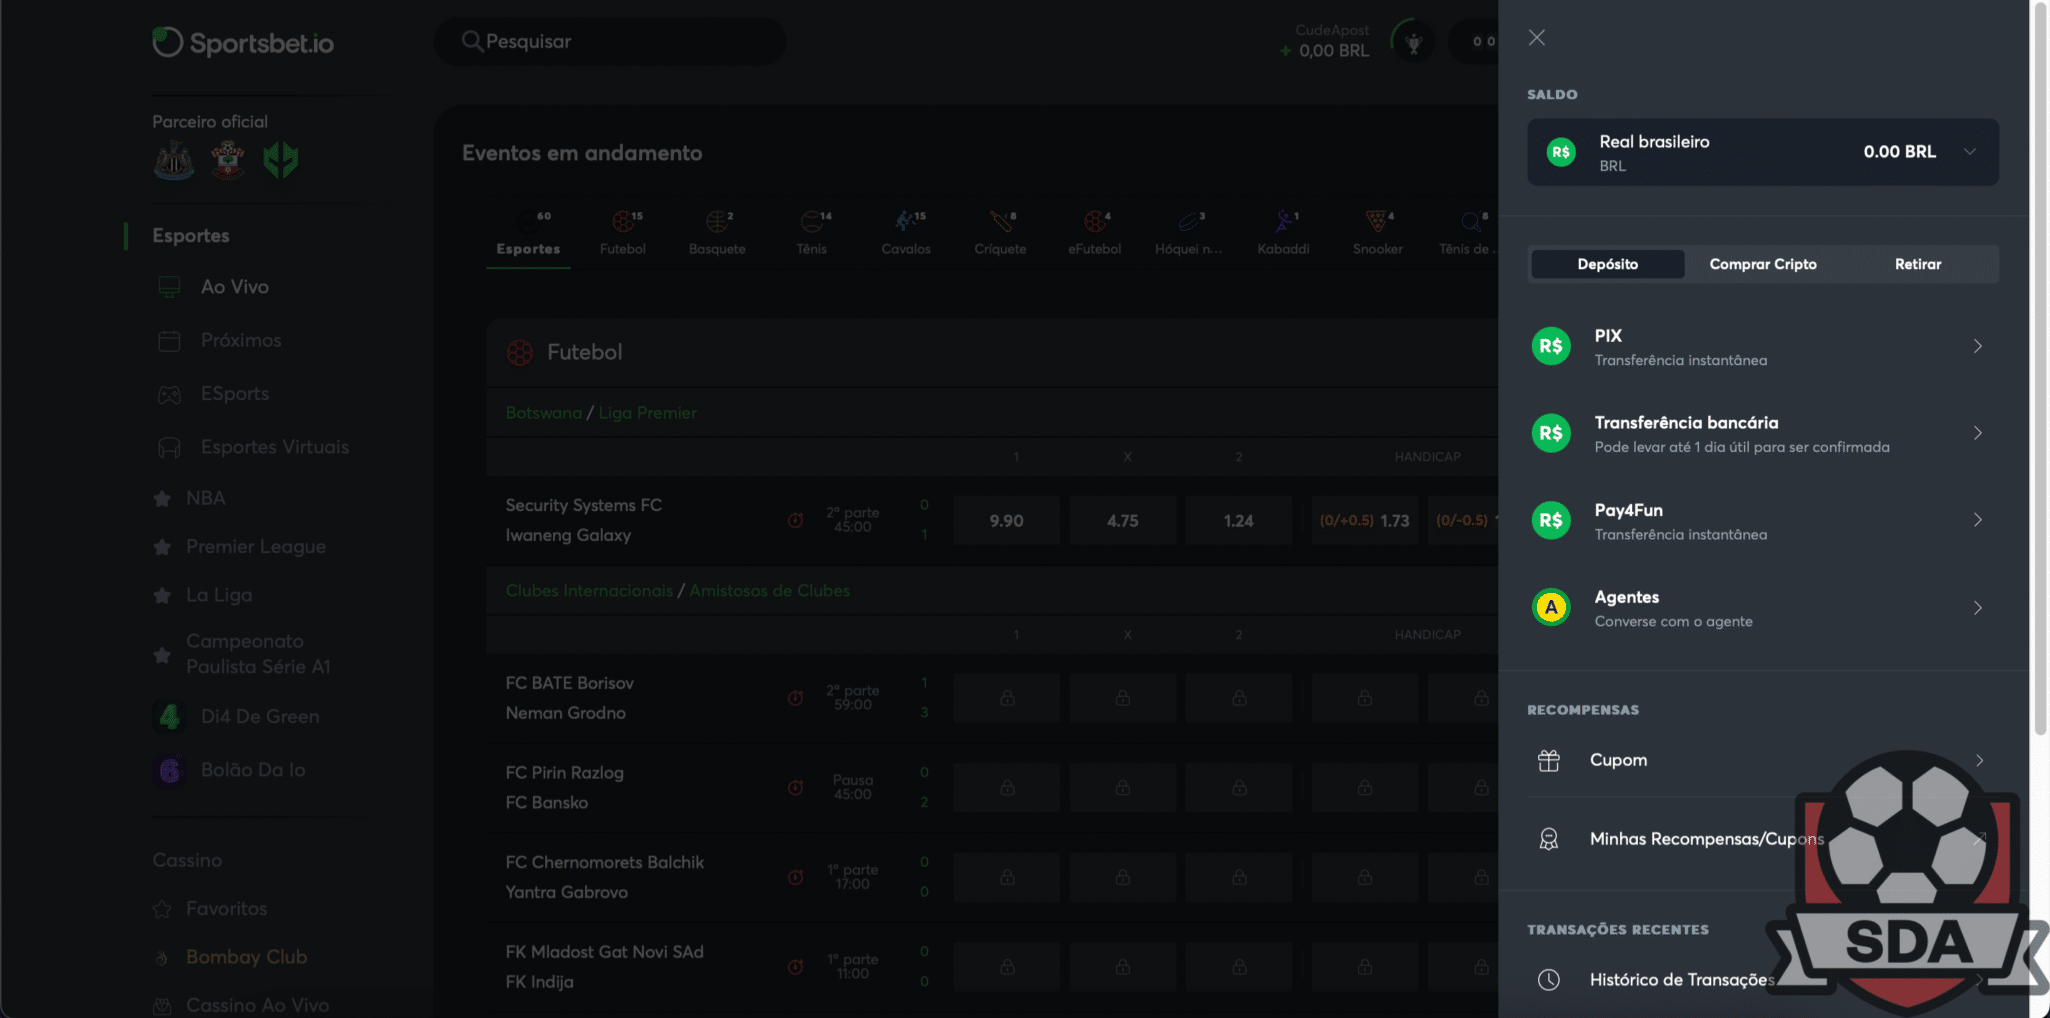Viewport: 2050px width, 1018px height.
Task: Select the Cavalos sport tab
Action: point(906,234)
